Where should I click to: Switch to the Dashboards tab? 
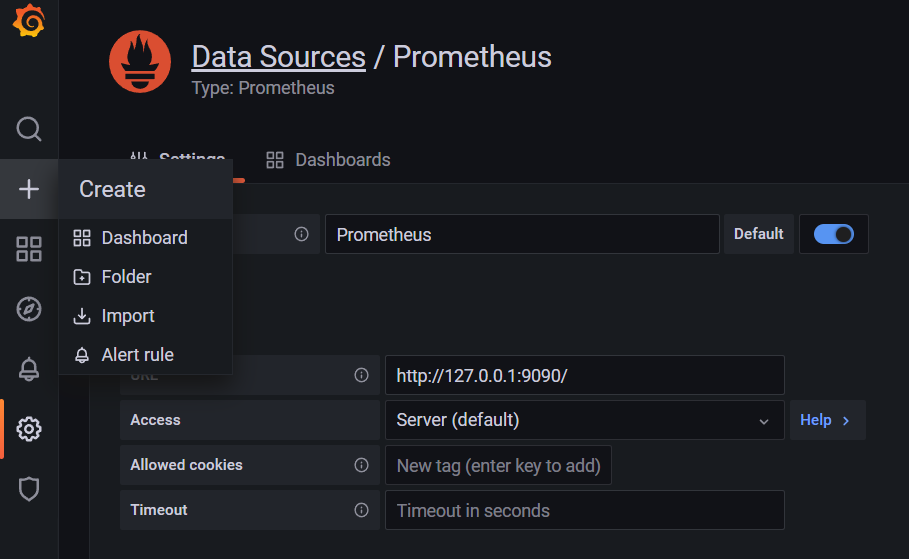(x=329, y=160)
